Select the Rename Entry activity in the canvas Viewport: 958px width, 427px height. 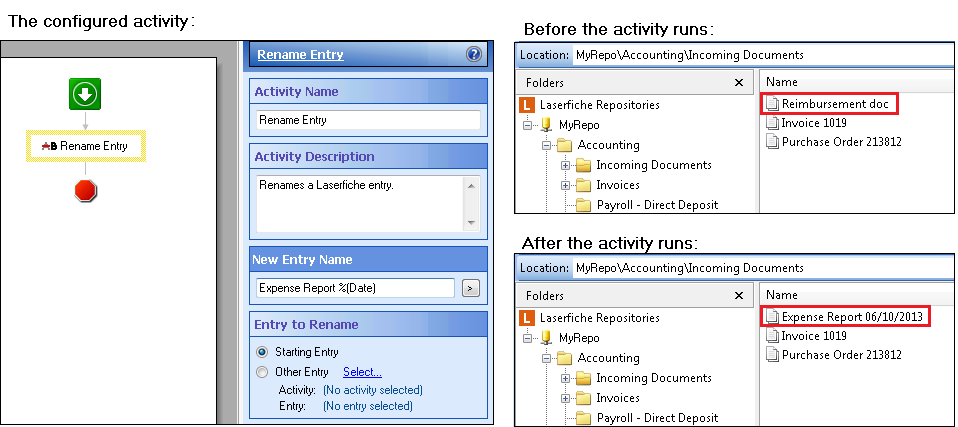[86, 146]
